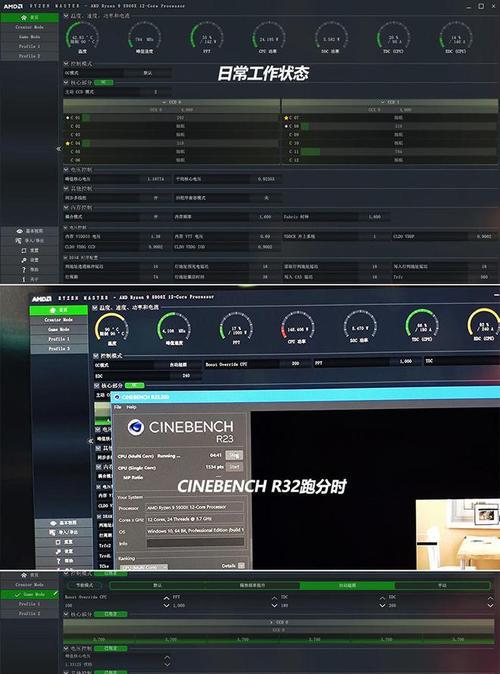Click gold star on core C 07
Screen dimensions: 500x674
pyautogui.click(x=286, y=118)
